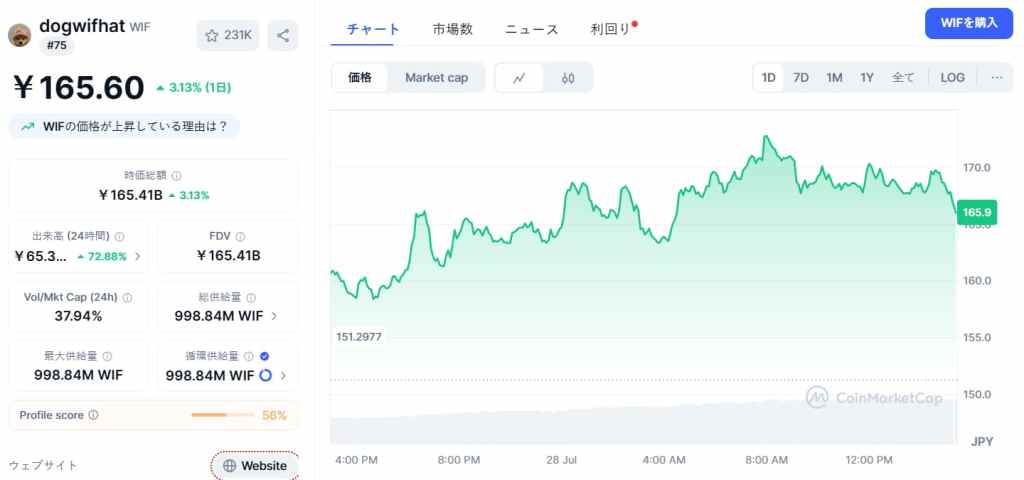
Task: Open the 利回り tab
Action: tap(611, 29)
